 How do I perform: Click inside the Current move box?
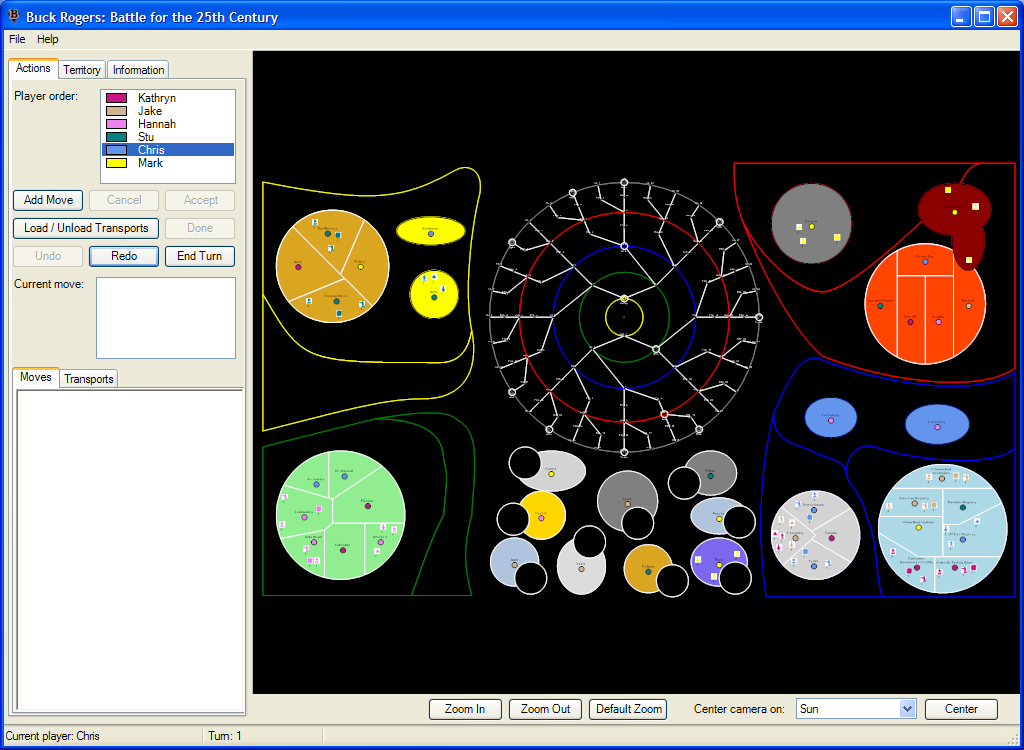click(x=166, y=318)
